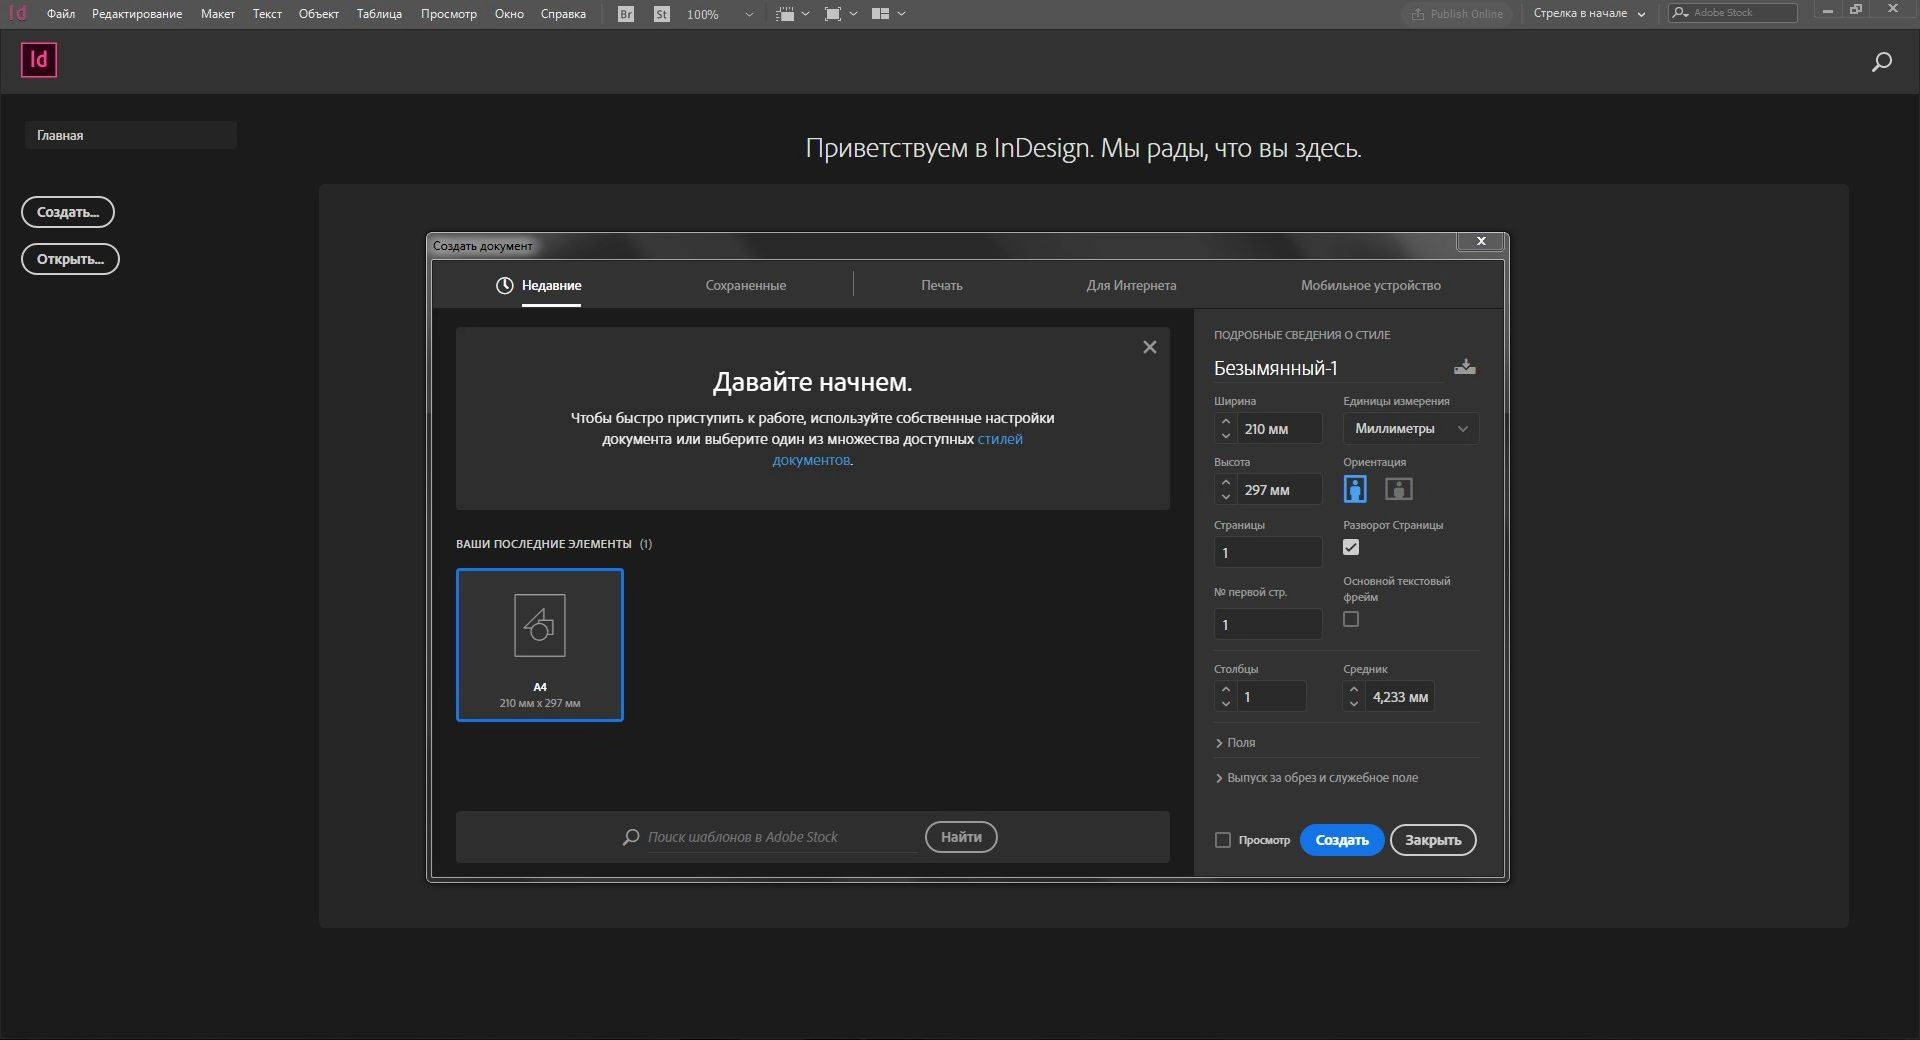Select the Главная item in the sidebar
This screenshot has height=1040, width=1920.
tap(130, 135)
